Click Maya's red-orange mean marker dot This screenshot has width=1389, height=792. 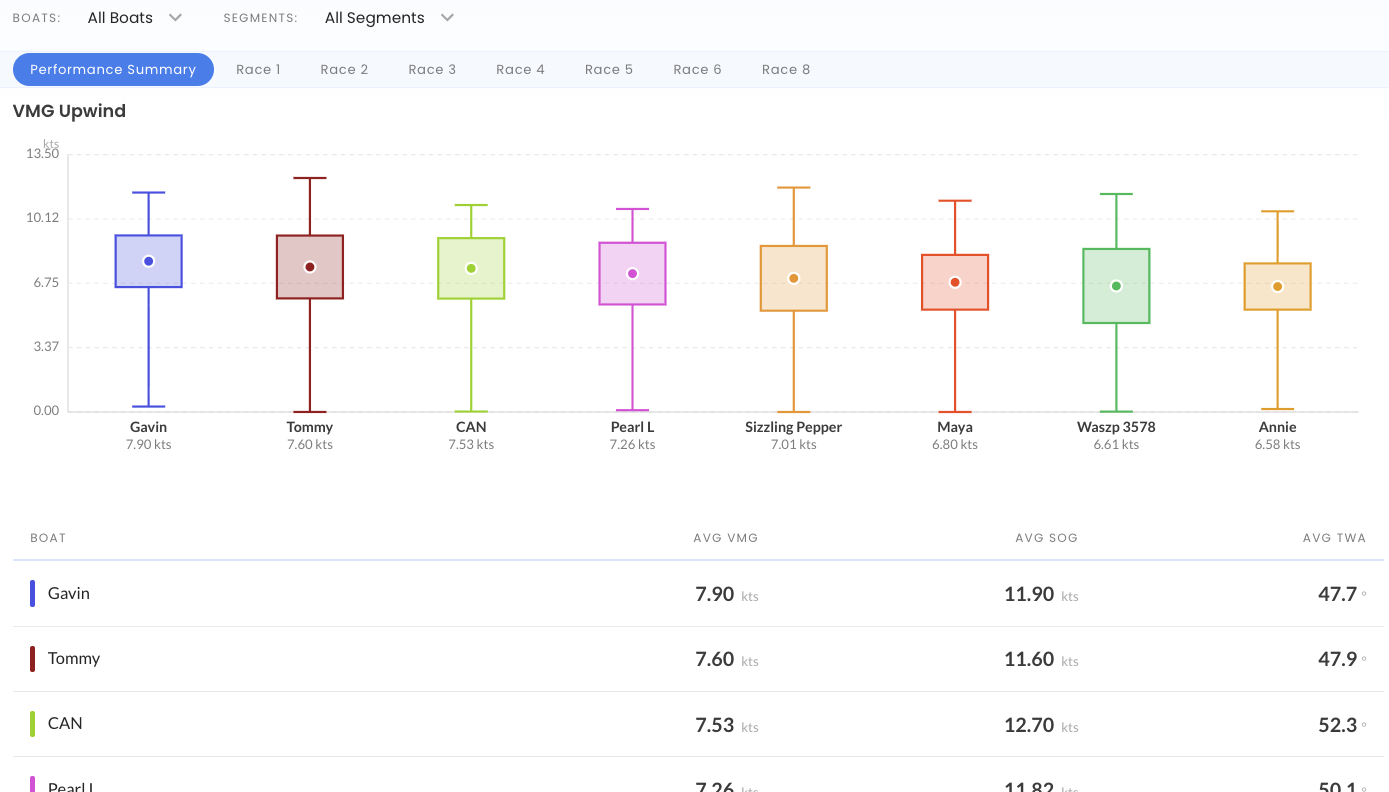coord(955,282)
